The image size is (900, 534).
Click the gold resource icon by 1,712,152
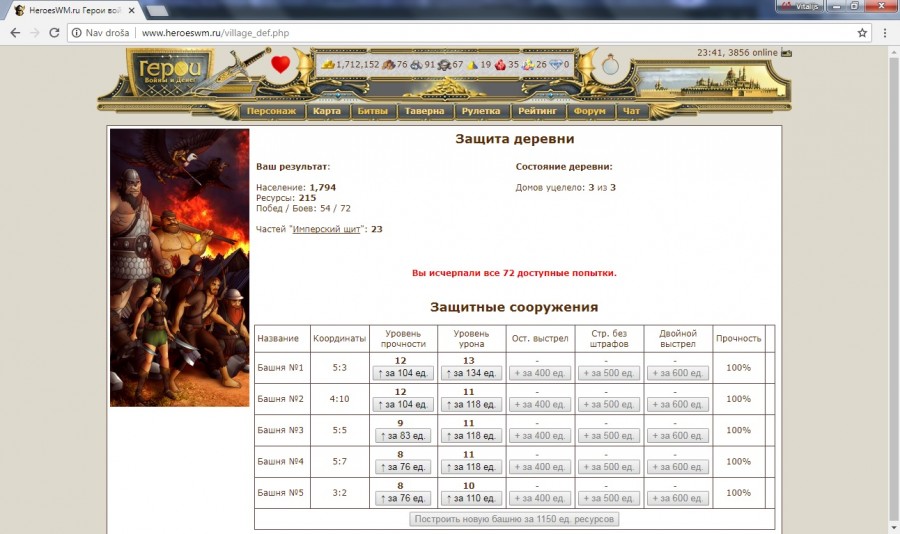click(328, 64)
